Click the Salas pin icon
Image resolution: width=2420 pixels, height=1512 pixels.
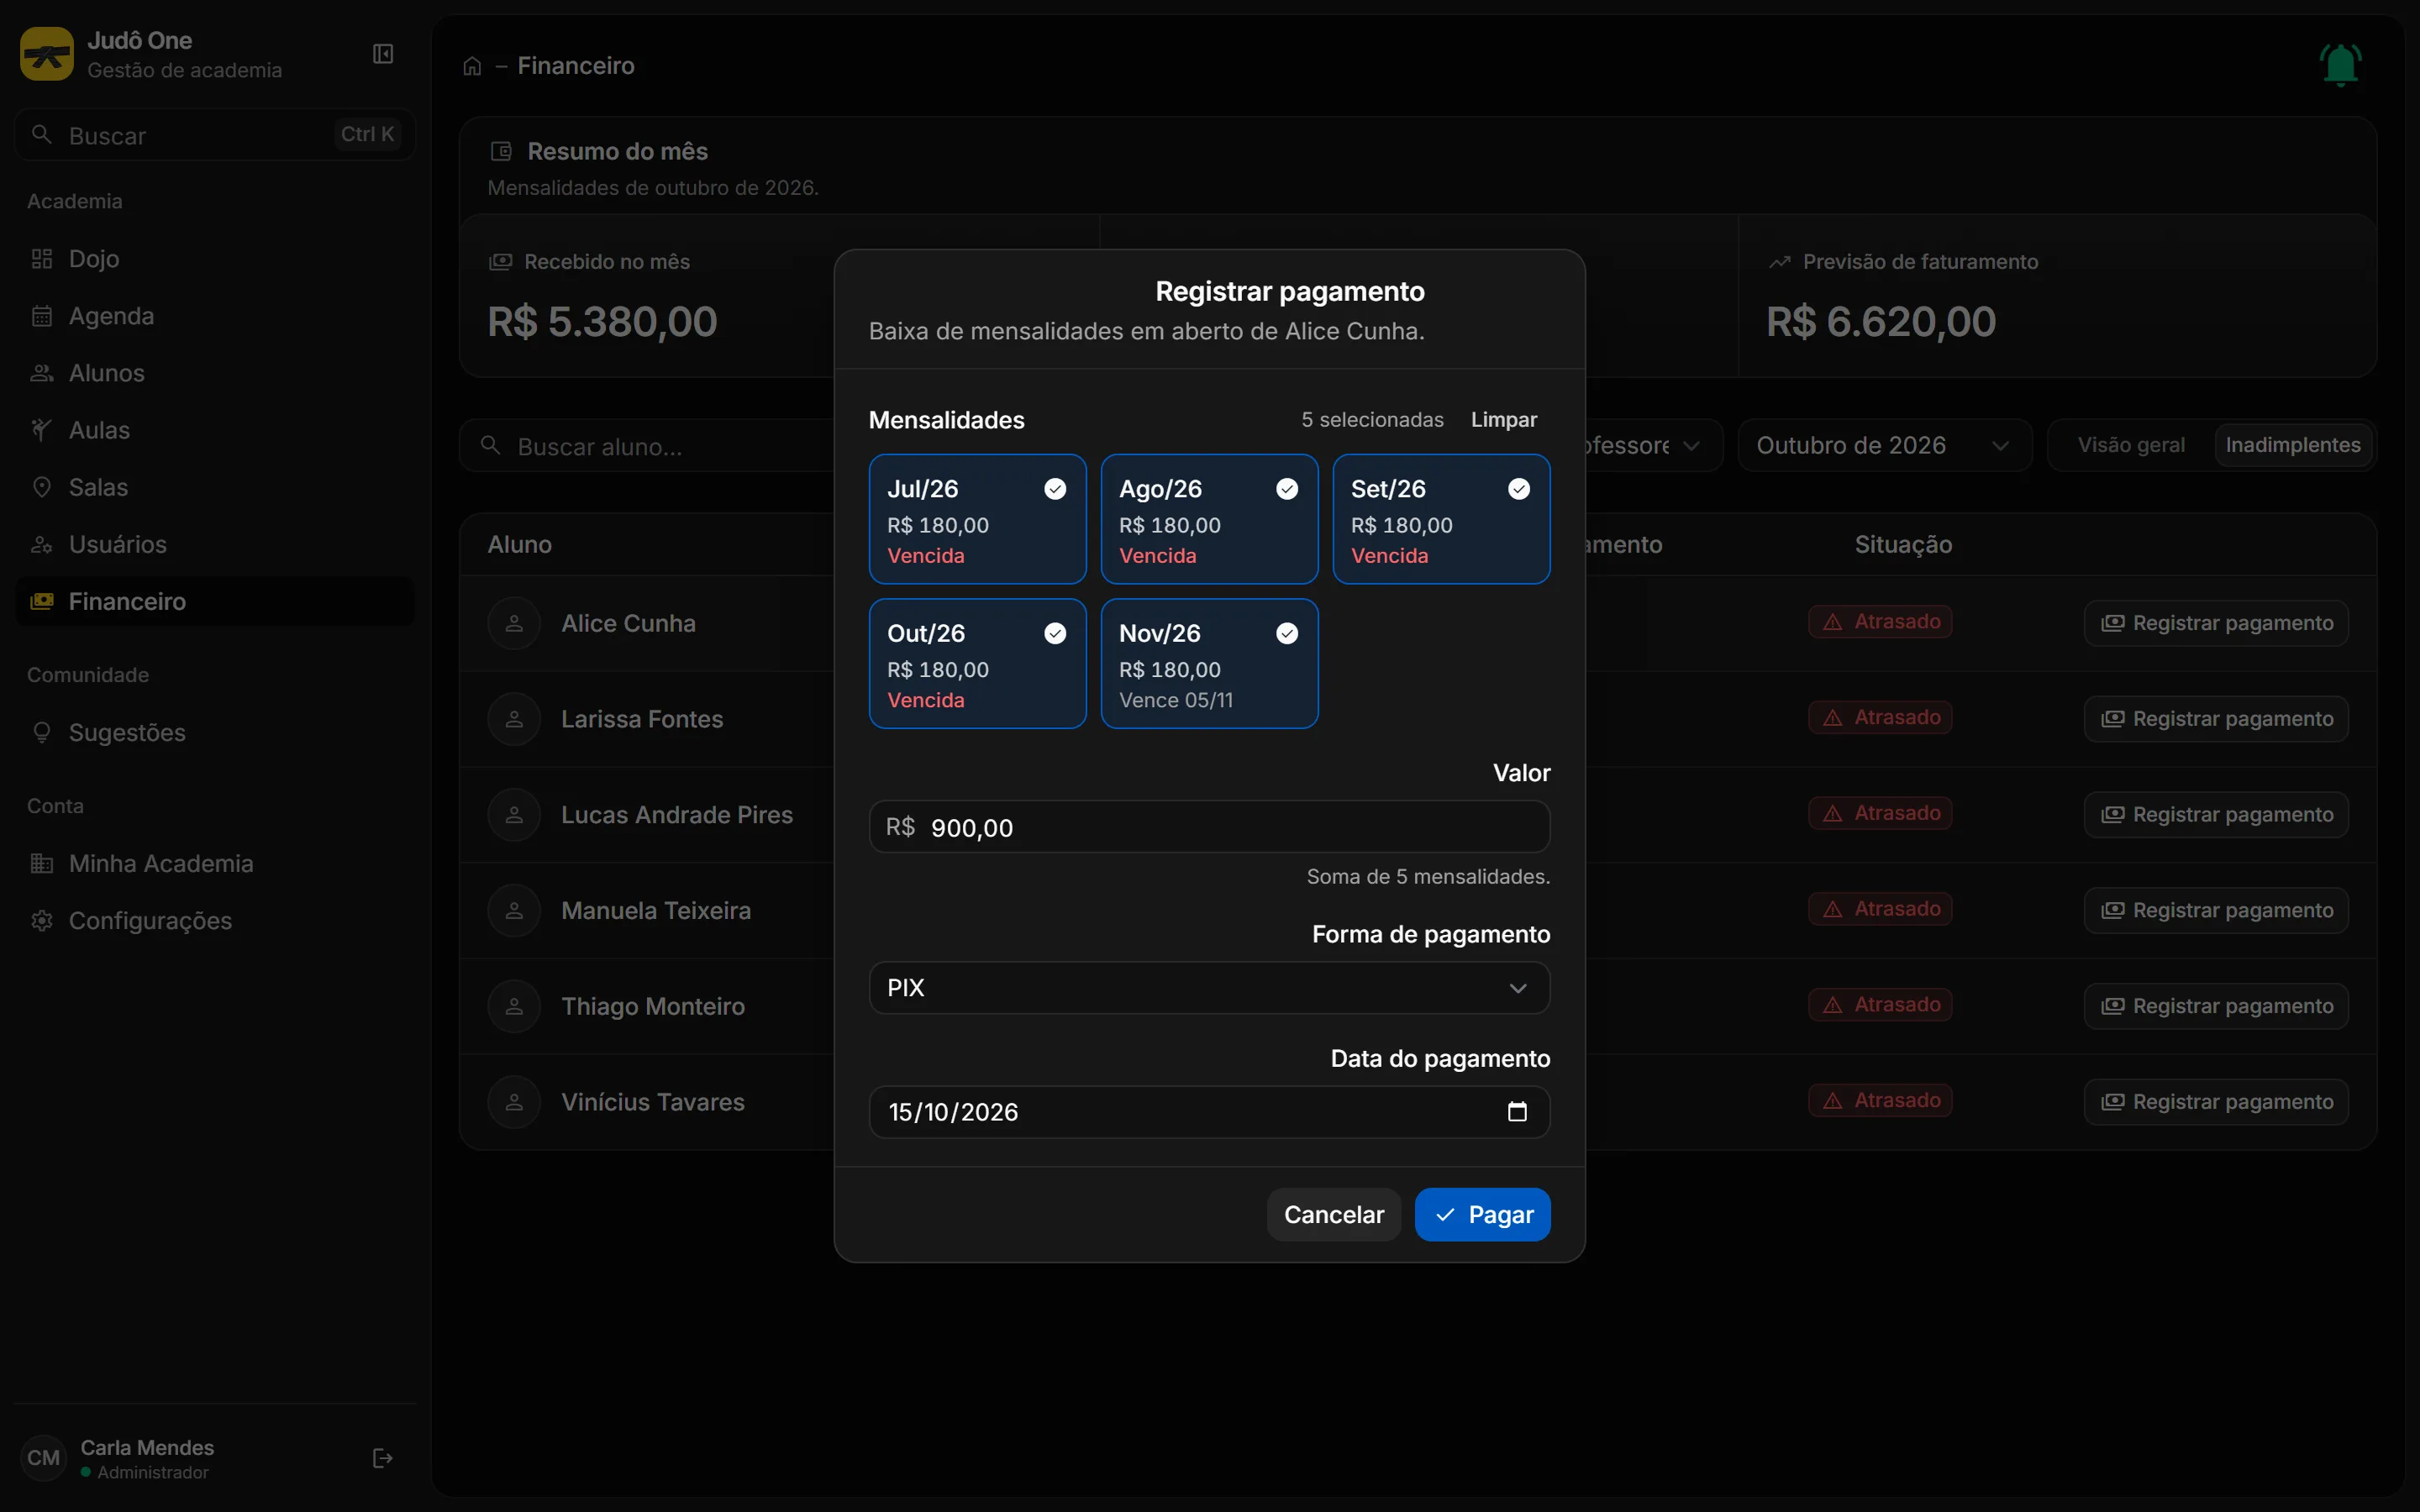pyautogui.click(x=42, y=487)
